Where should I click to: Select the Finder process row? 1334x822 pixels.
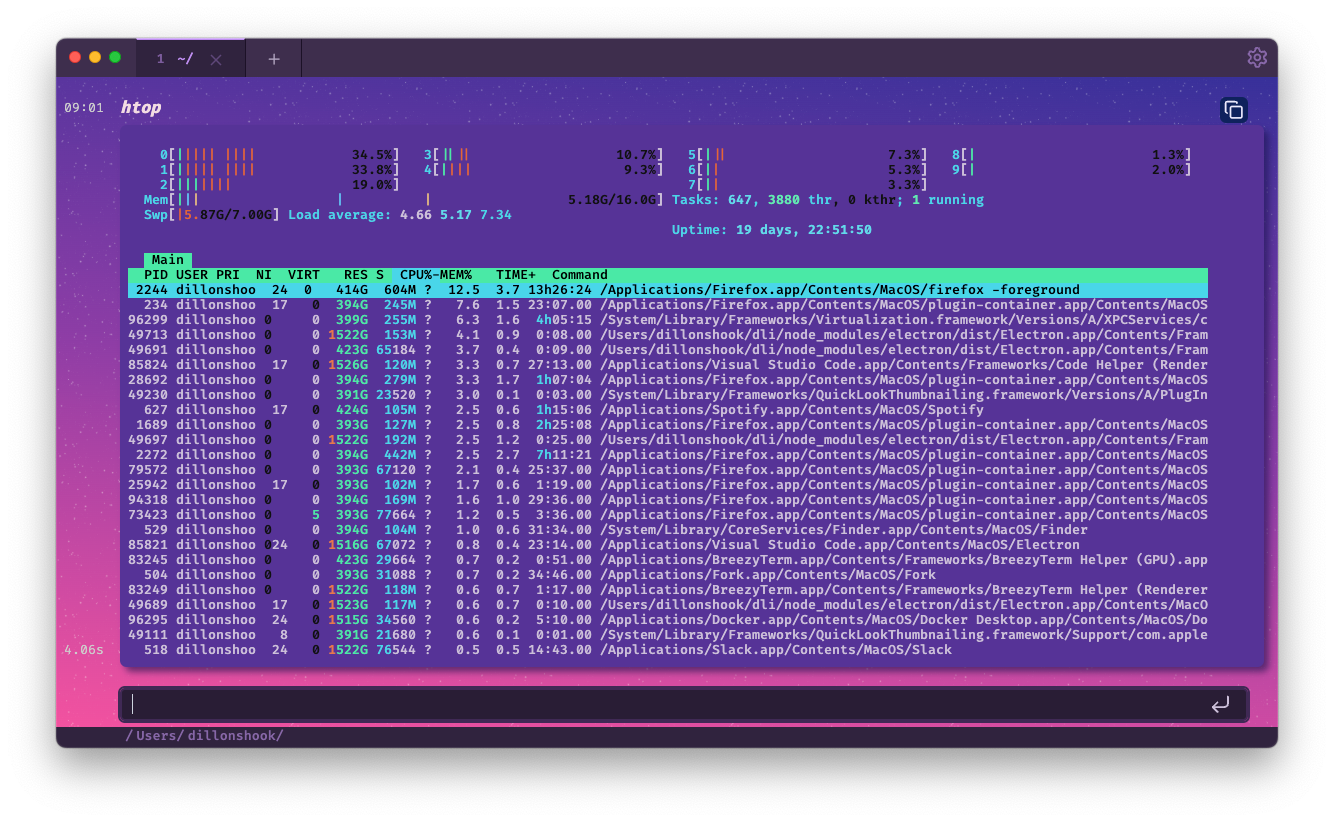[x=600, y=529]
